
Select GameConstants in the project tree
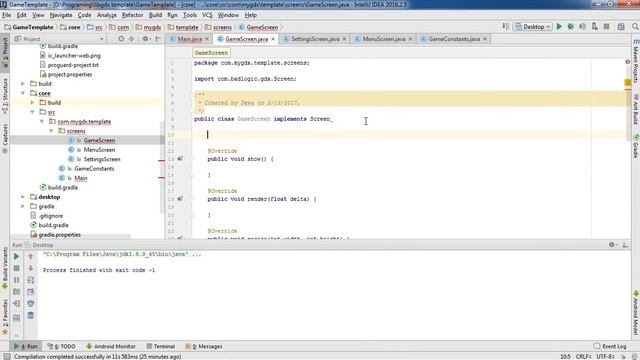94,169
